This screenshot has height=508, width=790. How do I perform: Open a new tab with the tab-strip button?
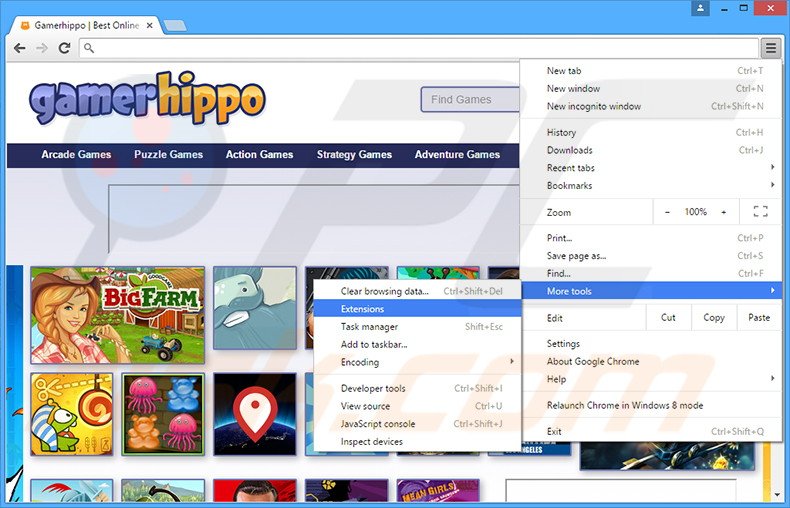pos(175,25)
